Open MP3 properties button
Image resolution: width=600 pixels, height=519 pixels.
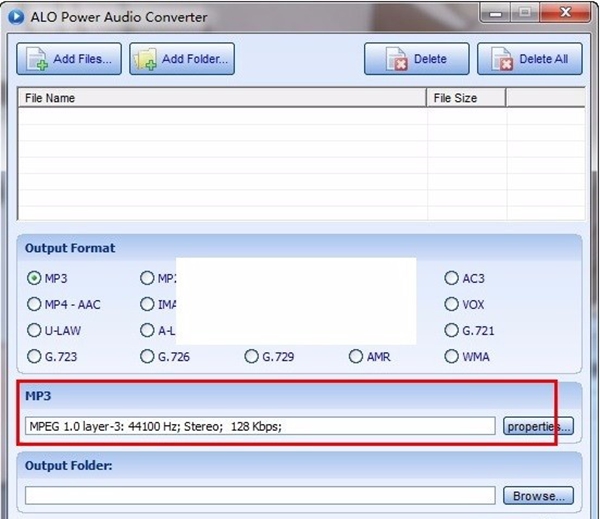[x=538, y=426]
